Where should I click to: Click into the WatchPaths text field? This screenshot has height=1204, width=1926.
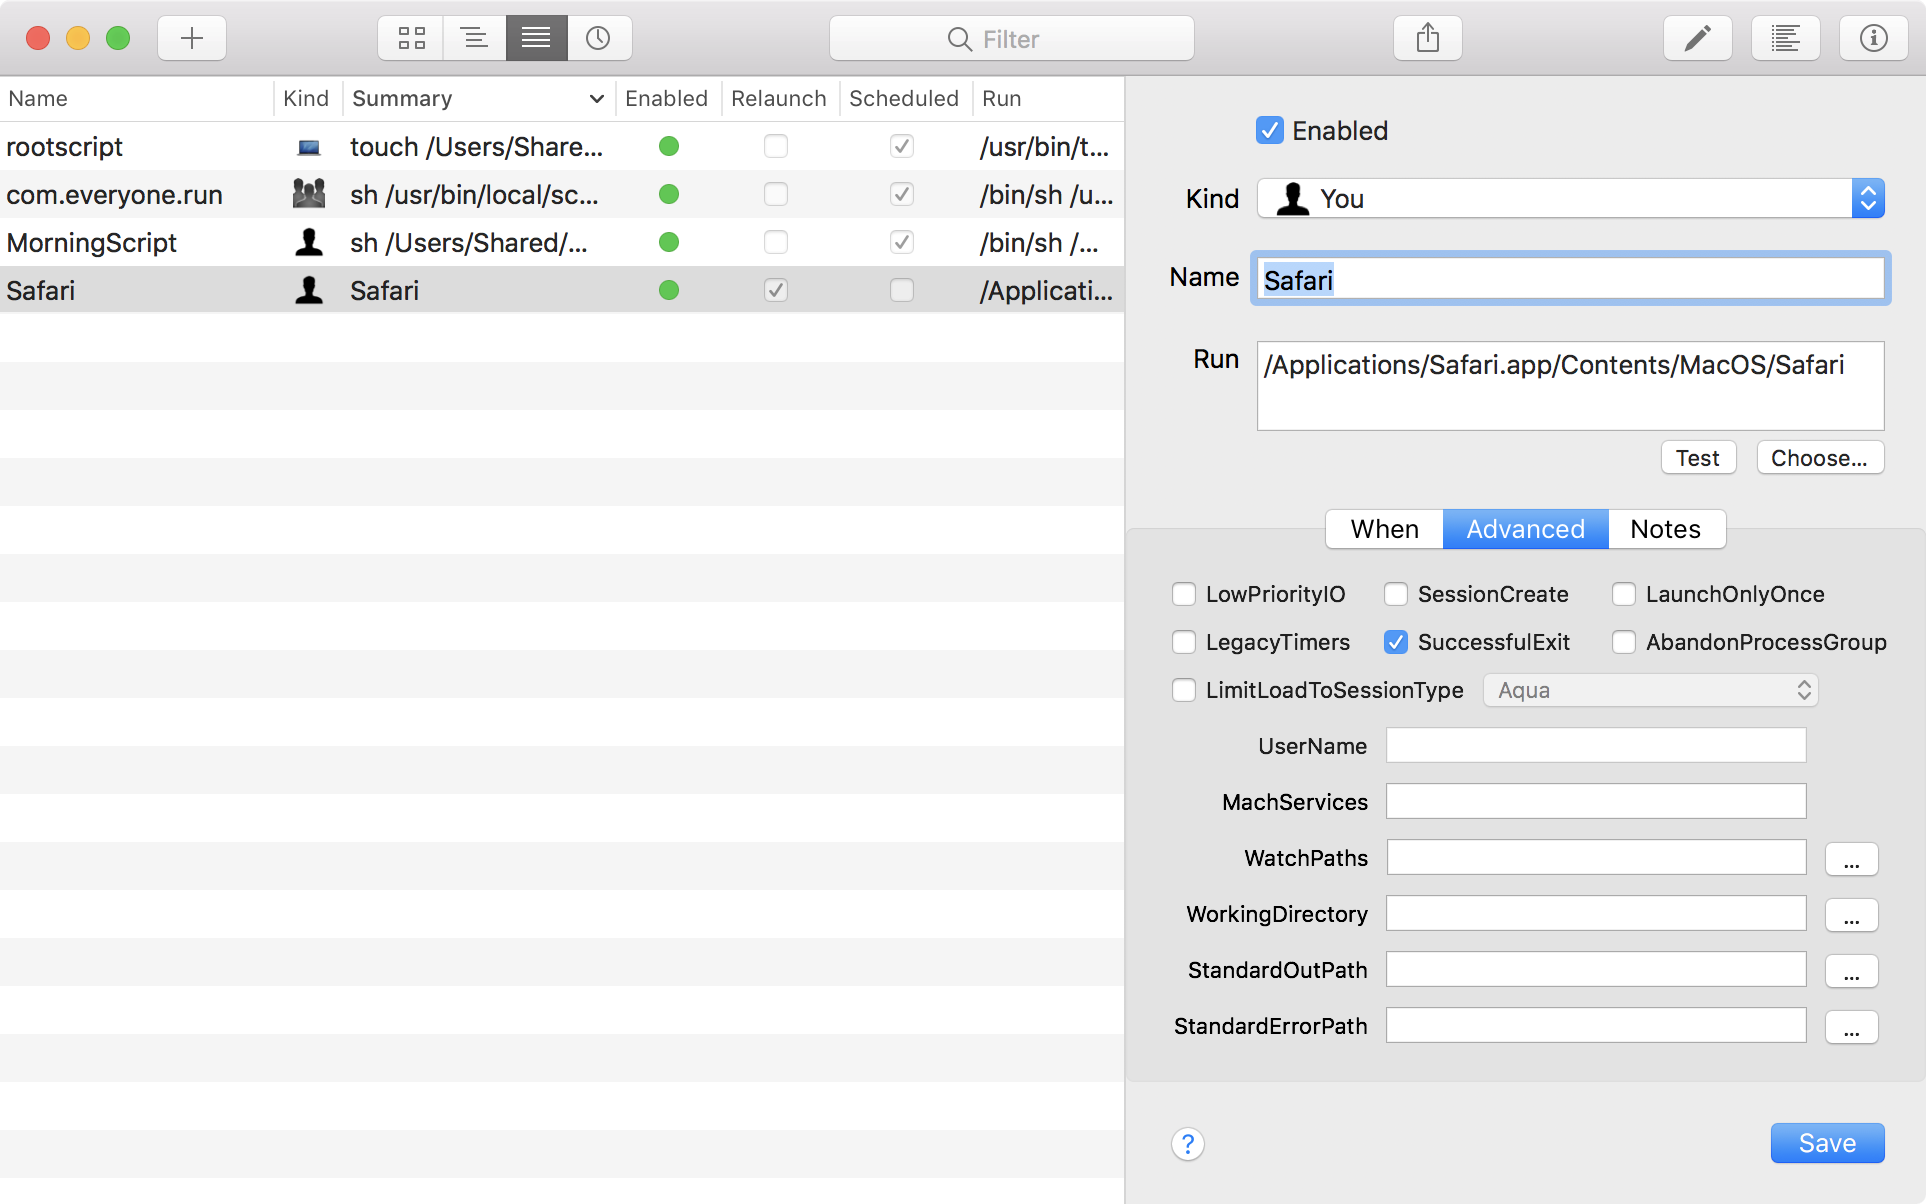click(x=1596, y=858)
